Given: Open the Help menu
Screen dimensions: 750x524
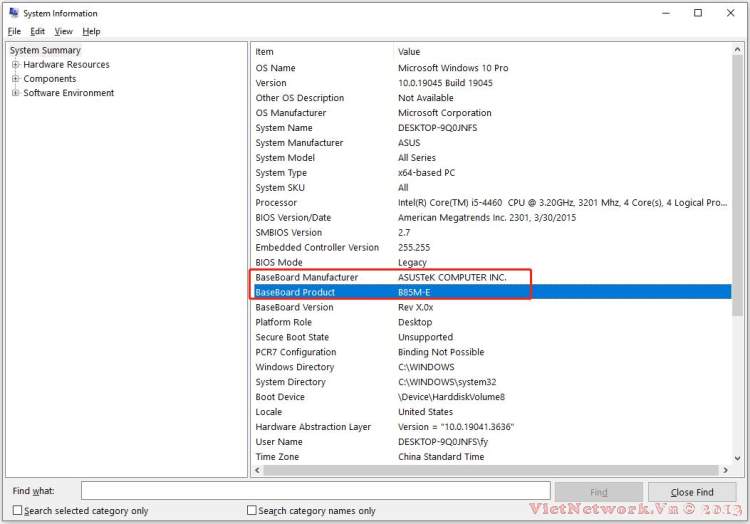Looking at the screenshot, I should (x=91, y=31).
